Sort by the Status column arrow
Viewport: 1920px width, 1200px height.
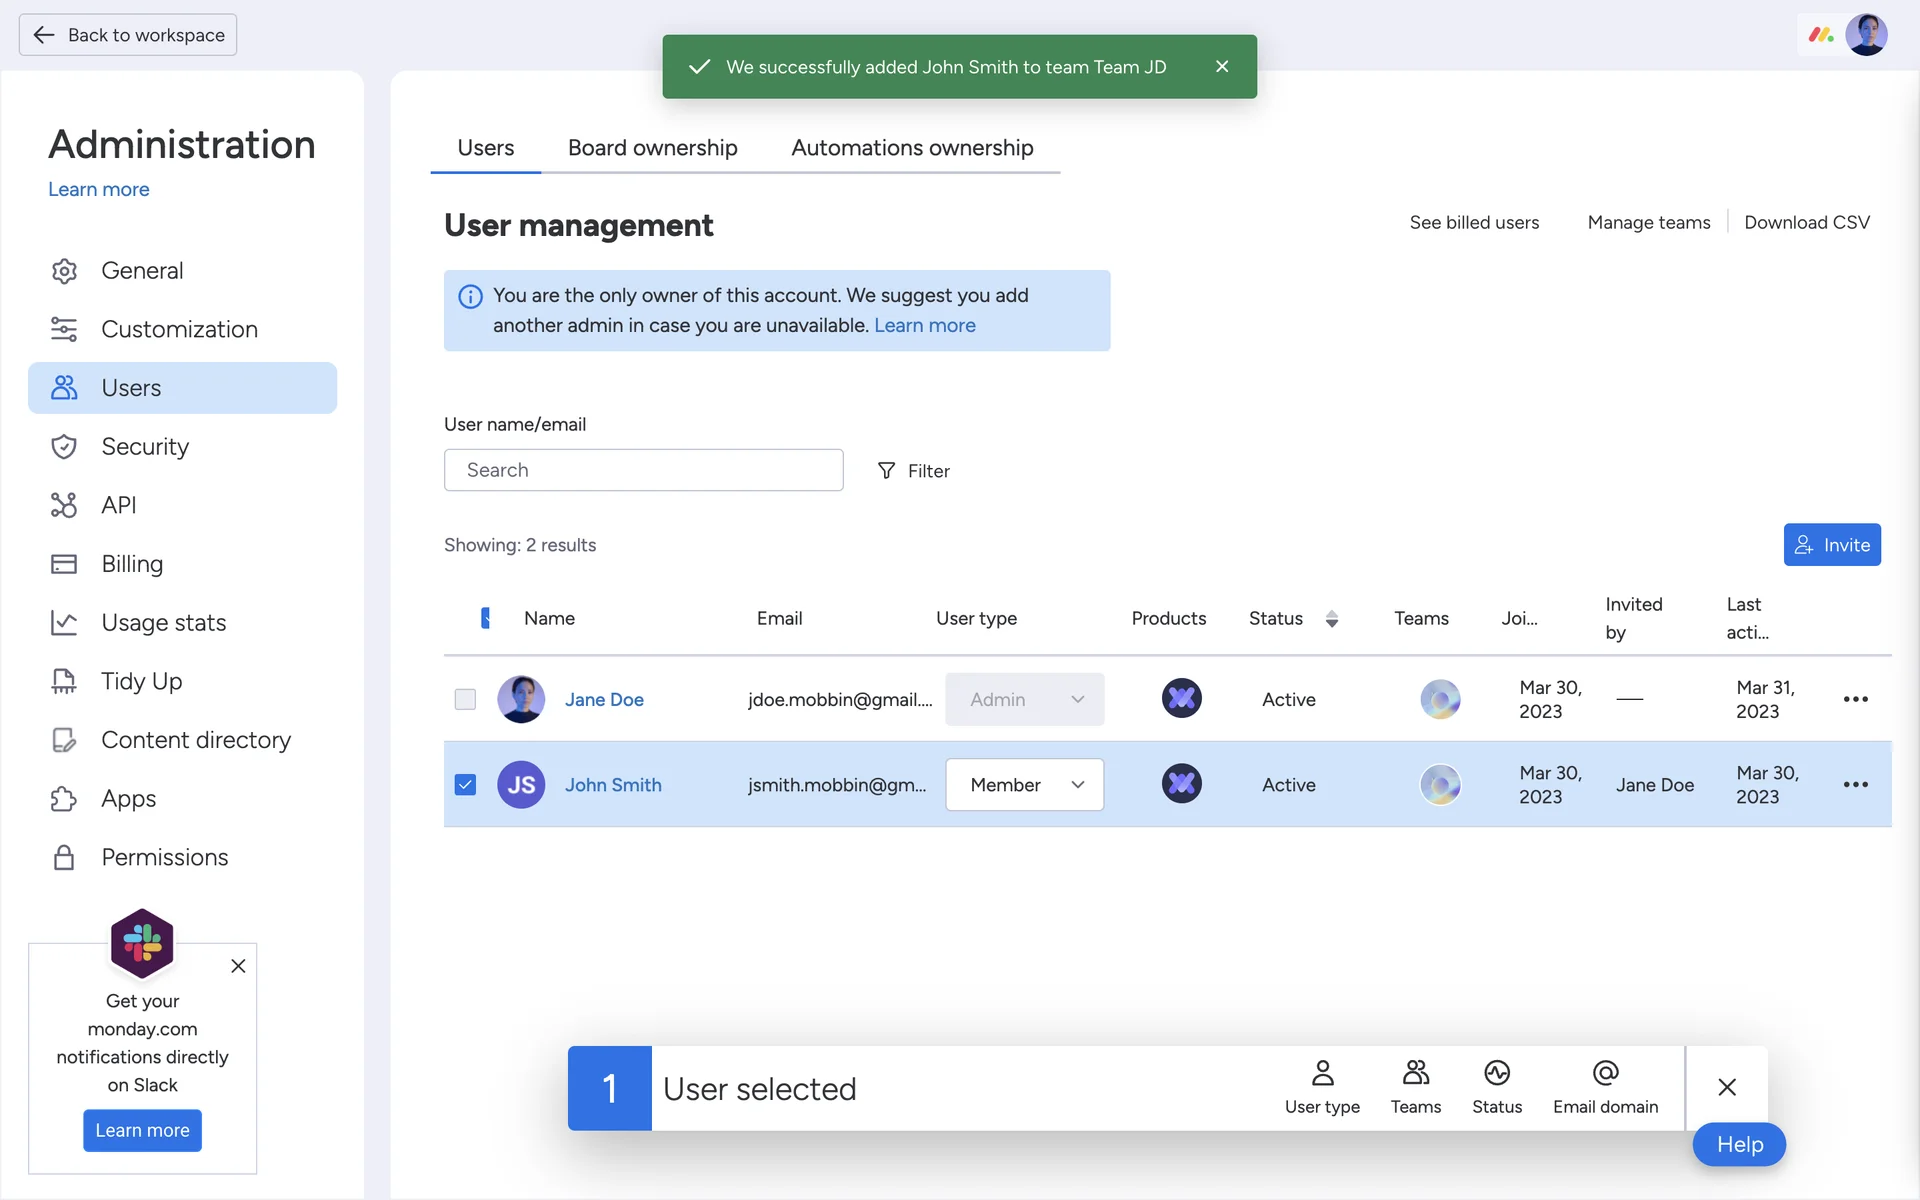pyautogui.click(x=1331, y=619)
